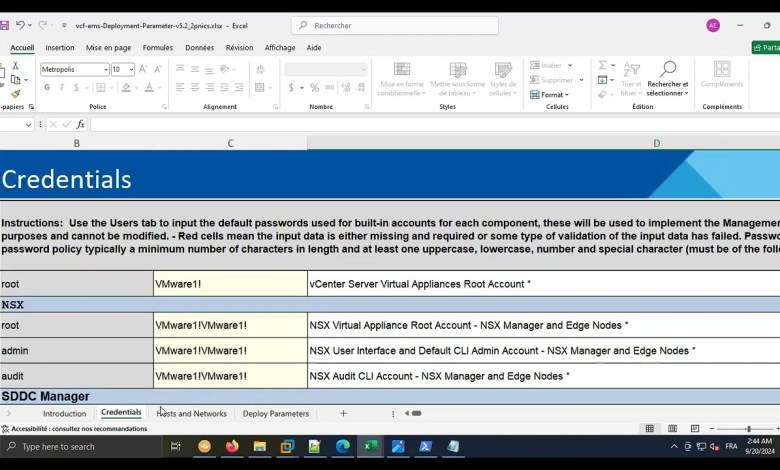Open the Accueil ribbon tab
Viewport: 780px width, 470px height.
pyautogui.click(x=22, y=48)
